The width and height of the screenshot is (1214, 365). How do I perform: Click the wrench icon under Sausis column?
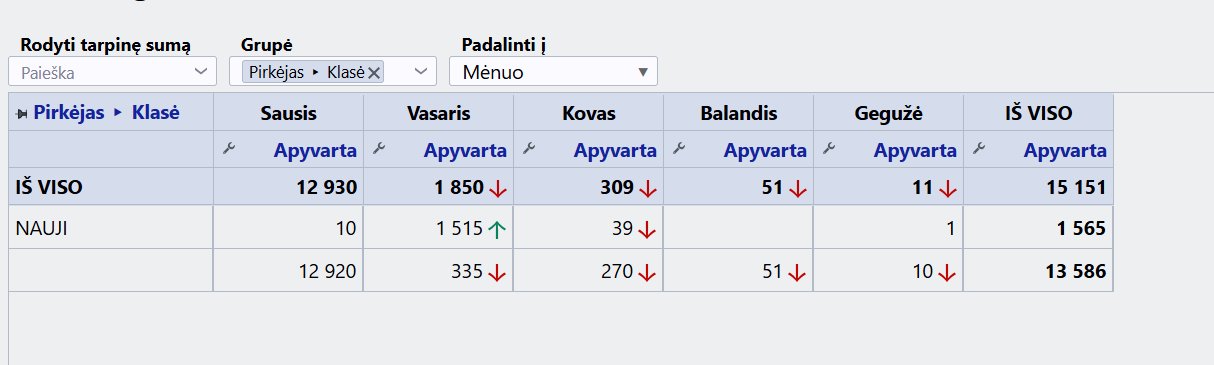[x=229, y=149]
